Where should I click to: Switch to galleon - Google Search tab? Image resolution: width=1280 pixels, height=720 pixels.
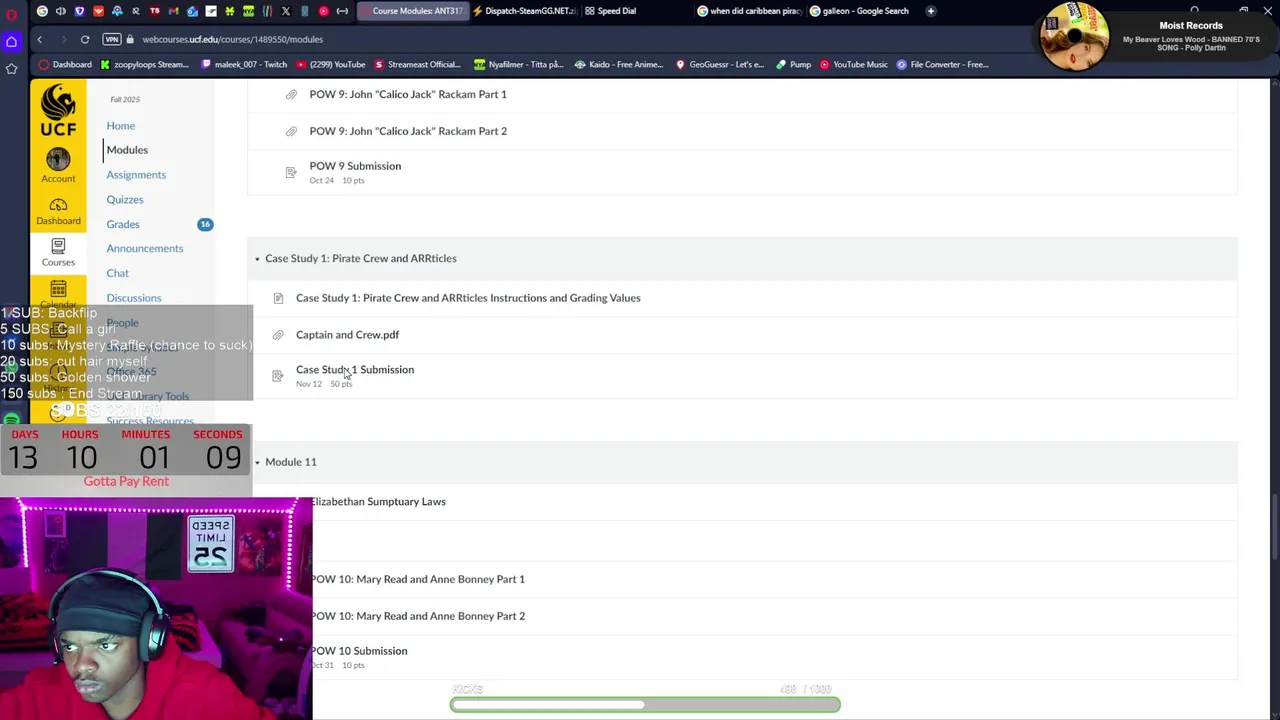coord(861,11)
